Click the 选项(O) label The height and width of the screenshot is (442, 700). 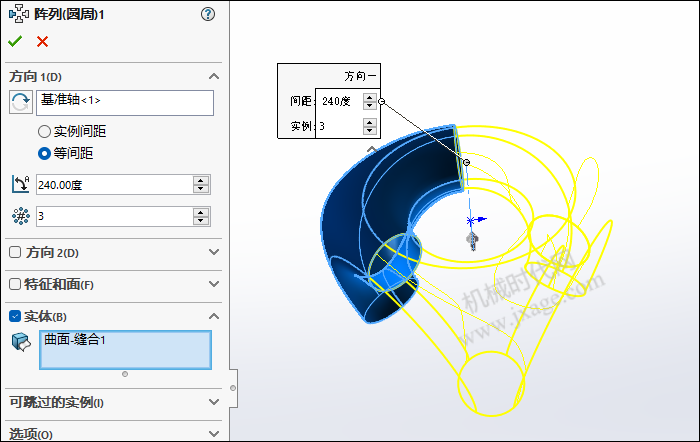31,434
